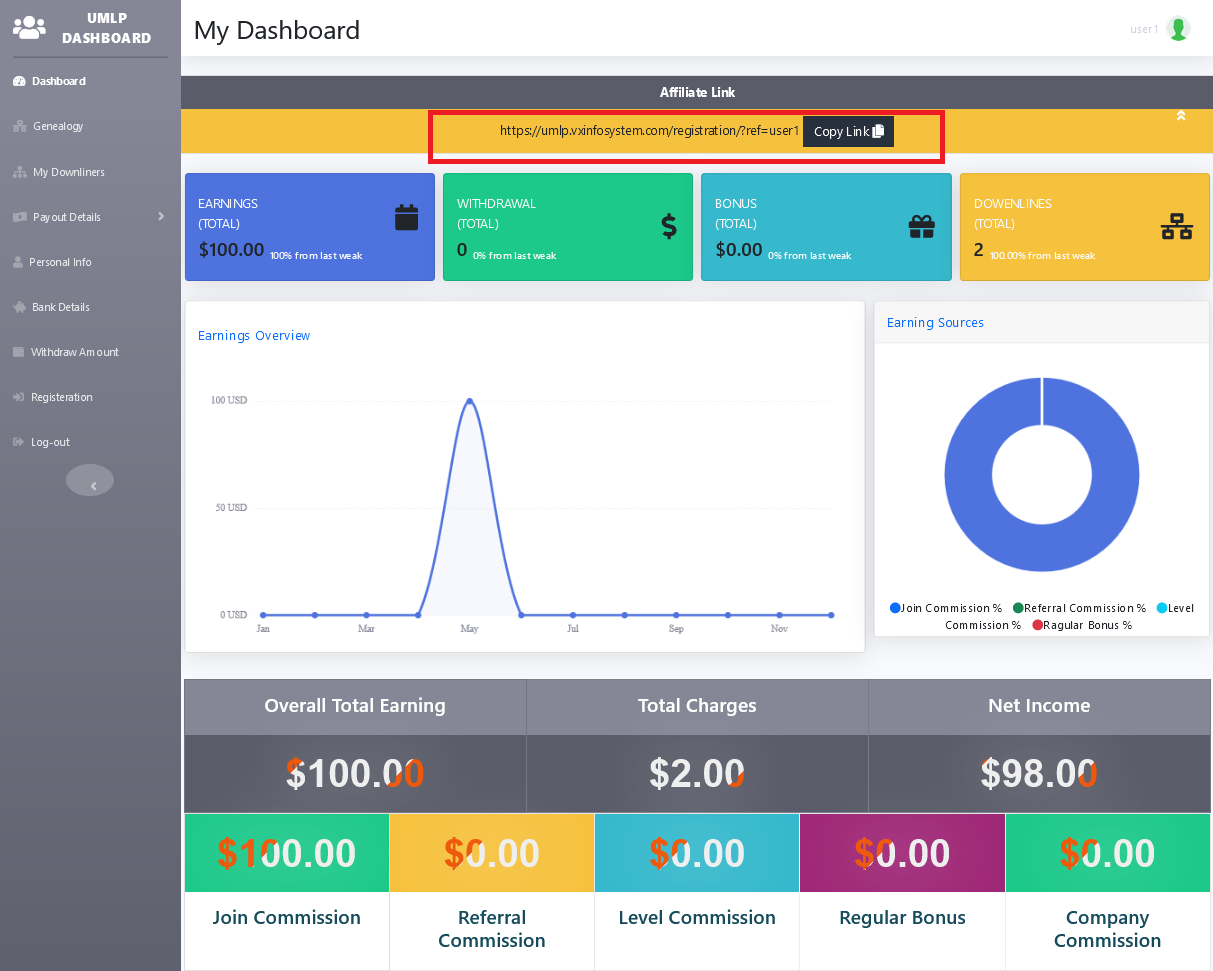Screen dimensions: 1213x971
Task: Open My Downliners from the sidebar
Action: click(68, 172)
